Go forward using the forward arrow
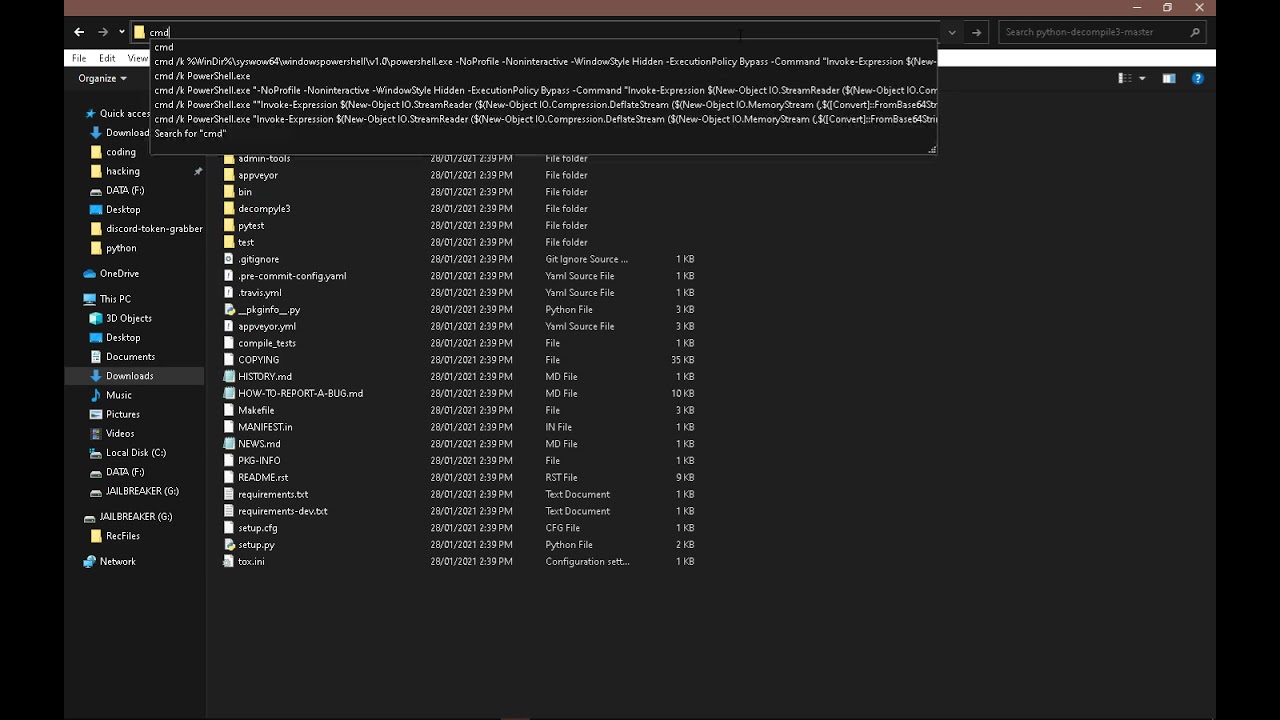This screenshot has width=1280, height=720. coord(102,32)
